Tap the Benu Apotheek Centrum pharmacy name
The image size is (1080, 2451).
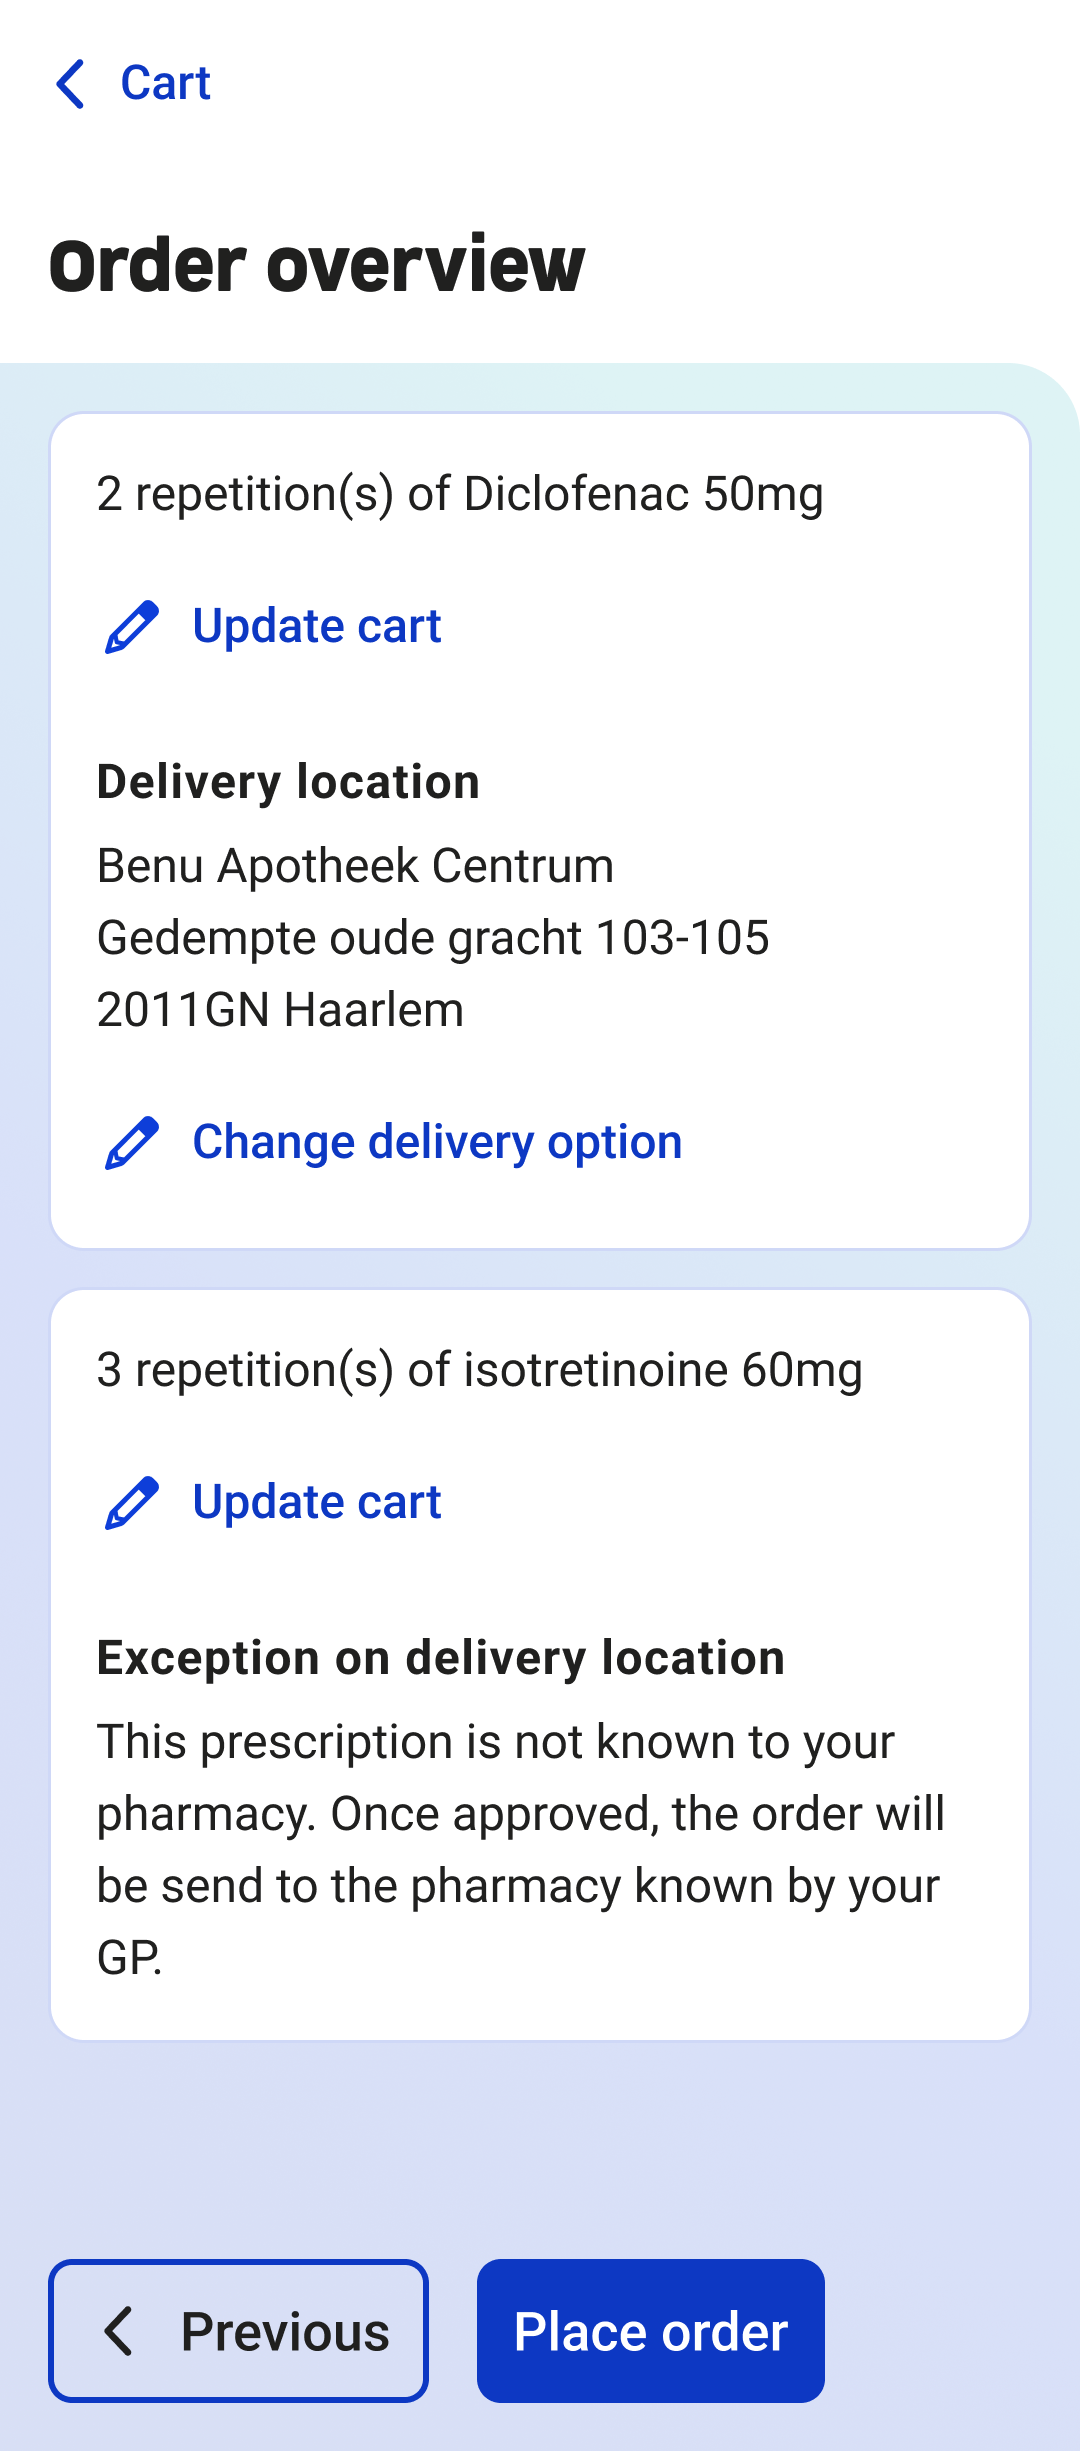355,866
